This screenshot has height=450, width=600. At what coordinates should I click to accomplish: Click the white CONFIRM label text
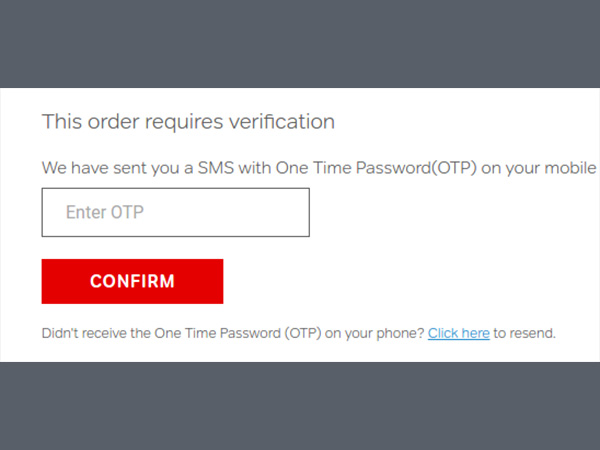(x=132, y=281)
